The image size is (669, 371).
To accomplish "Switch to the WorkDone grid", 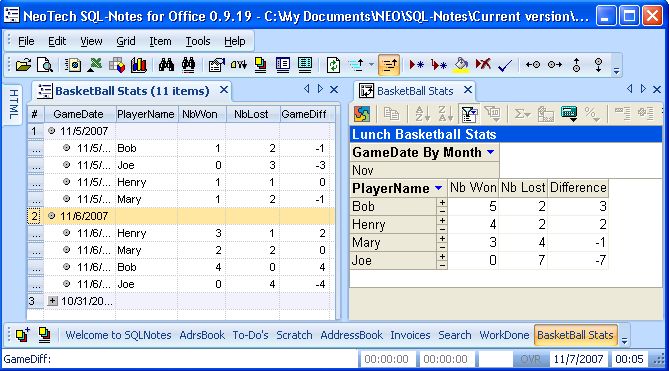I will (504, 335).
